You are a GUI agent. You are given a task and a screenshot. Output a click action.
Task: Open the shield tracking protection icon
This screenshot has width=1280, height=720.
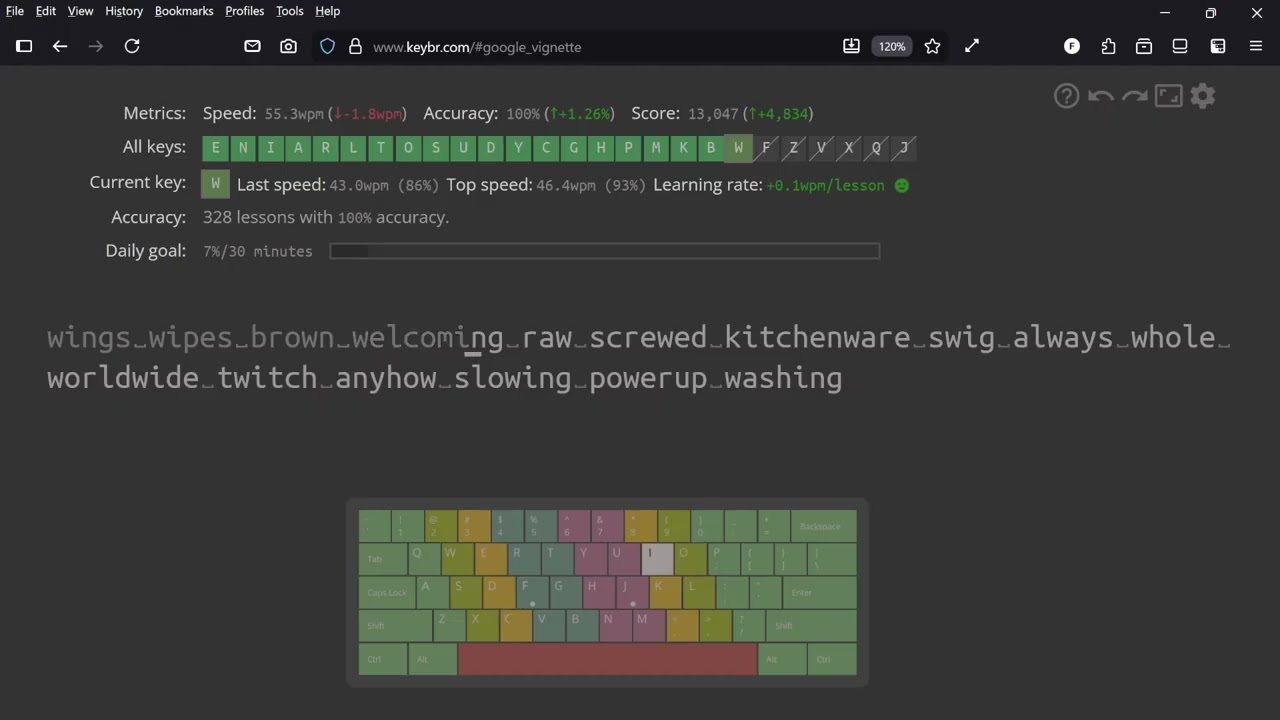click(327, 46)
